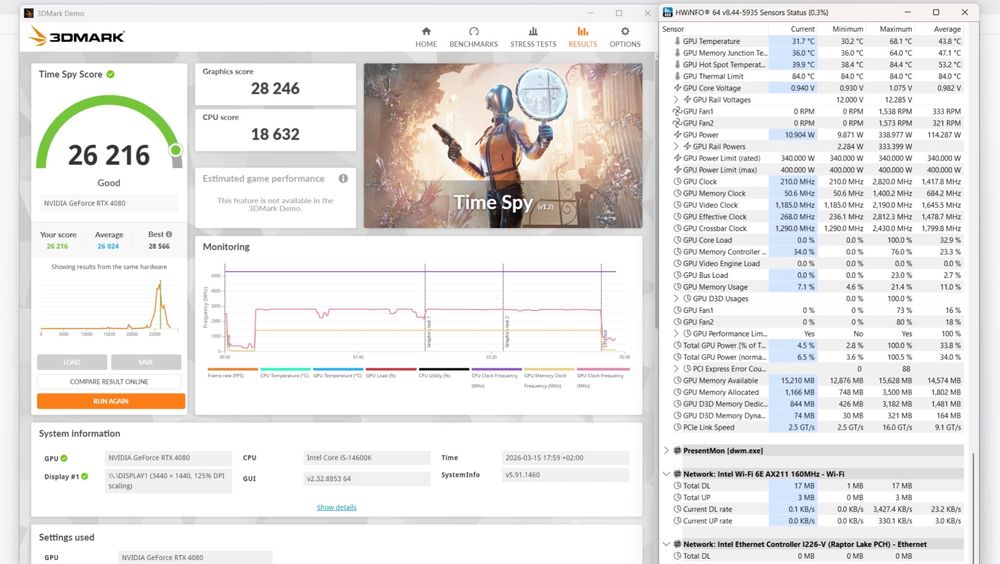Expand the PresentMon [dwm.exe] group
Image resolution: width=1000 pixels, height=564 pixels.
pos(666,450)
